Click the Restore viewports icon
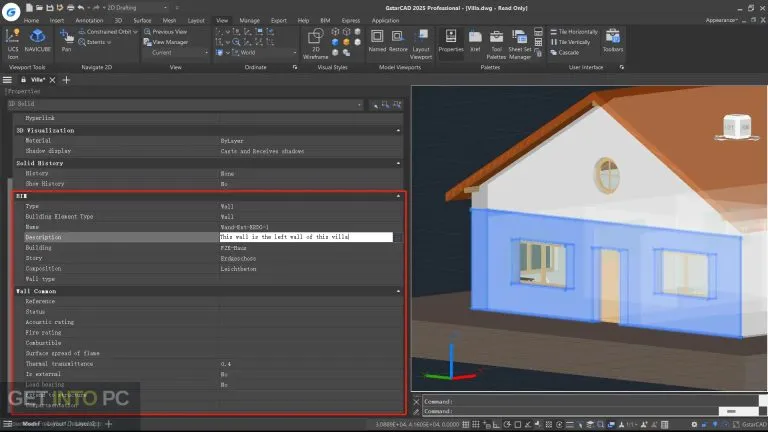Image resolution: width=768 pixels, height=432 pixels. 398,41
